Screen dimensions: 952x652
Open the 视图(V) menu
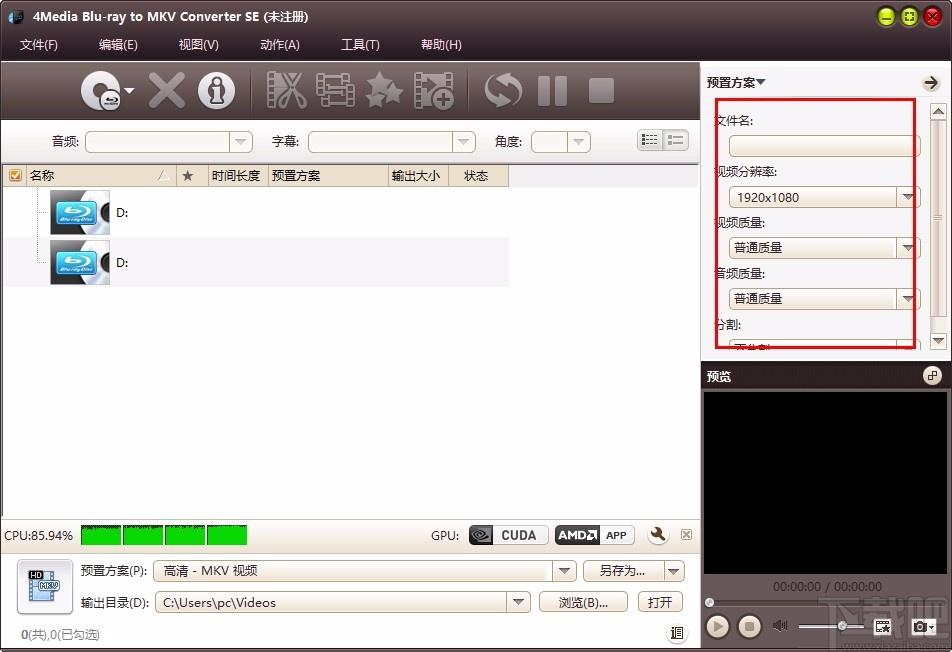point(199,44)
